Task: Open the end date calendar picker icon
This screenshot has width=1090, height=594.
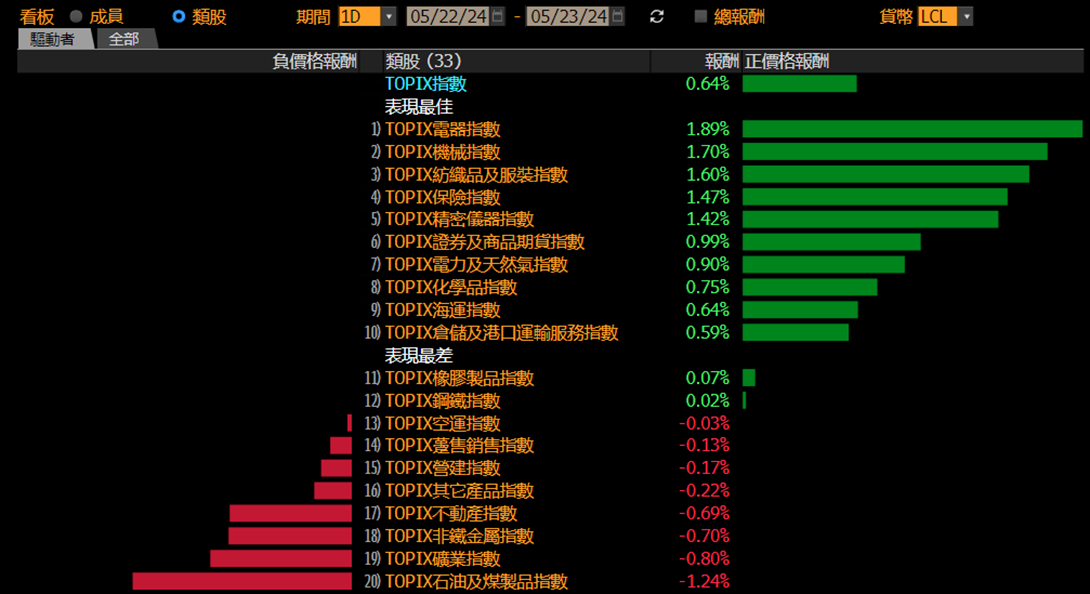Action: (x=617, y=16)
